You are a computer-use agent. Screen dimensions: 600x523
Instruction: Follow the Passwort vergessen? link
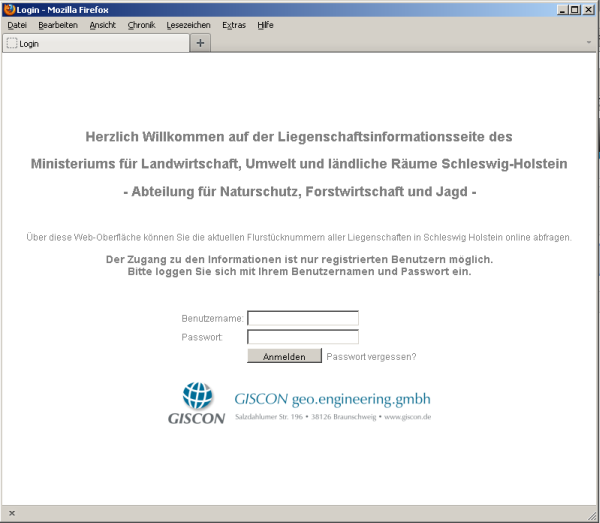click(x=371, y=356)
